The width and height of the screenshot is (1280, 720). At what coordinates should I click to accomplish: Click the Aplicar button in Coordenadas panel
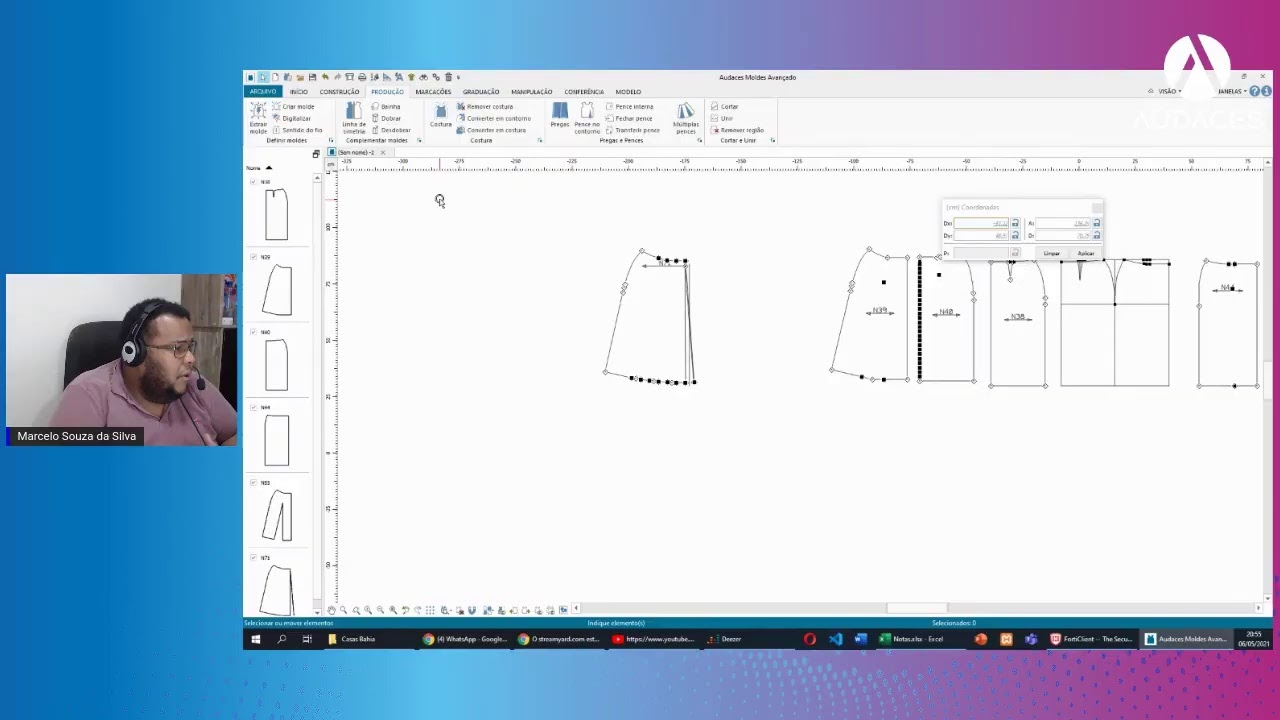coord(1086,254)
